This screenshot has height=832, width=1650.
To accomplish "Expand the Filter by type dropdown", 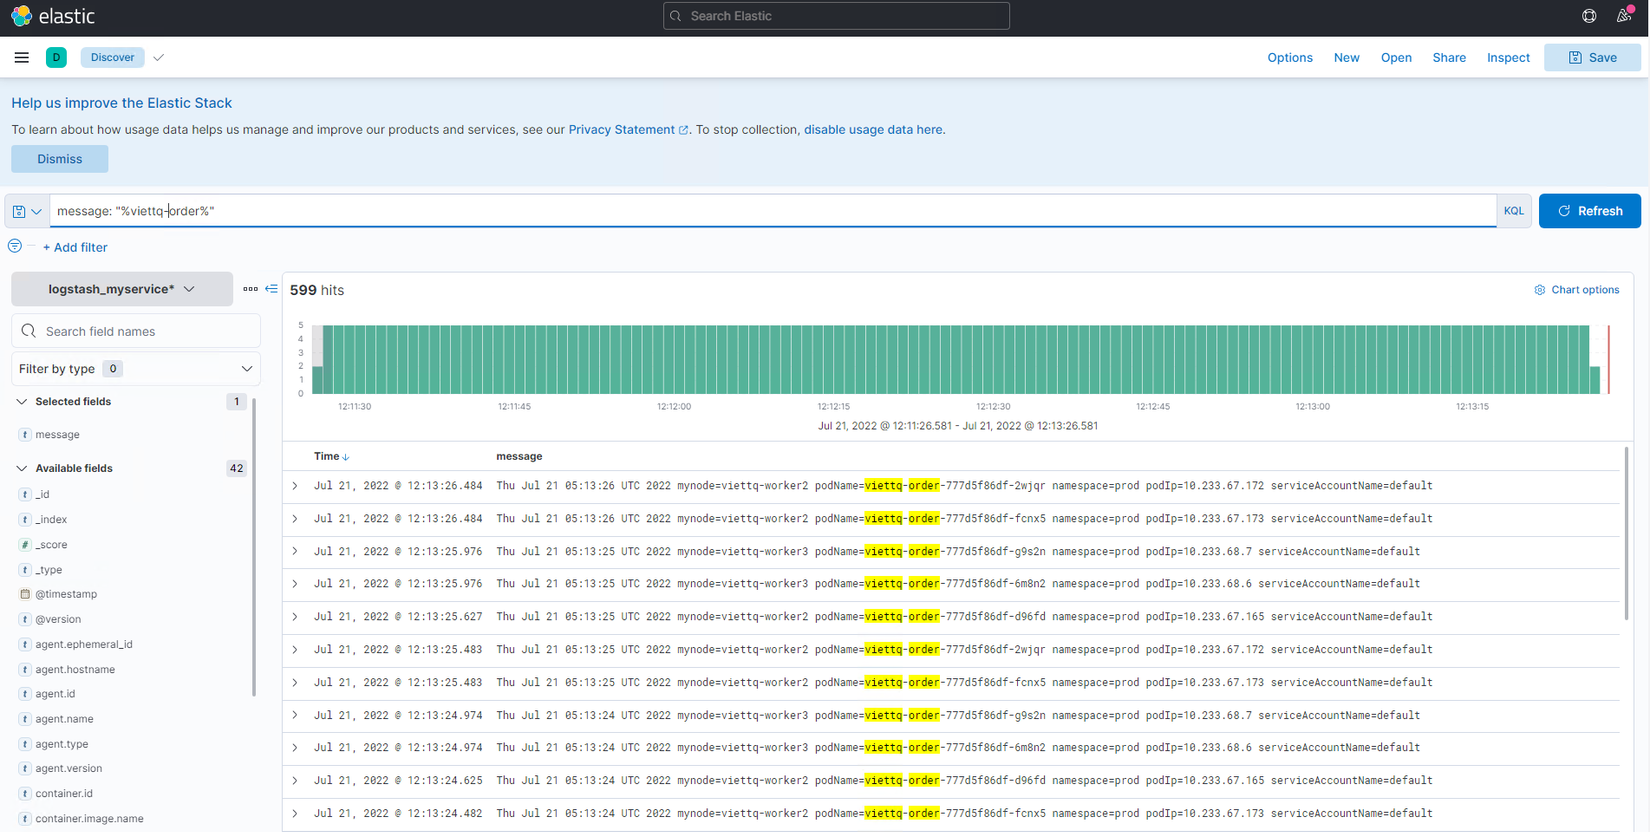I will pyautogui.click(x=136, y=369).
